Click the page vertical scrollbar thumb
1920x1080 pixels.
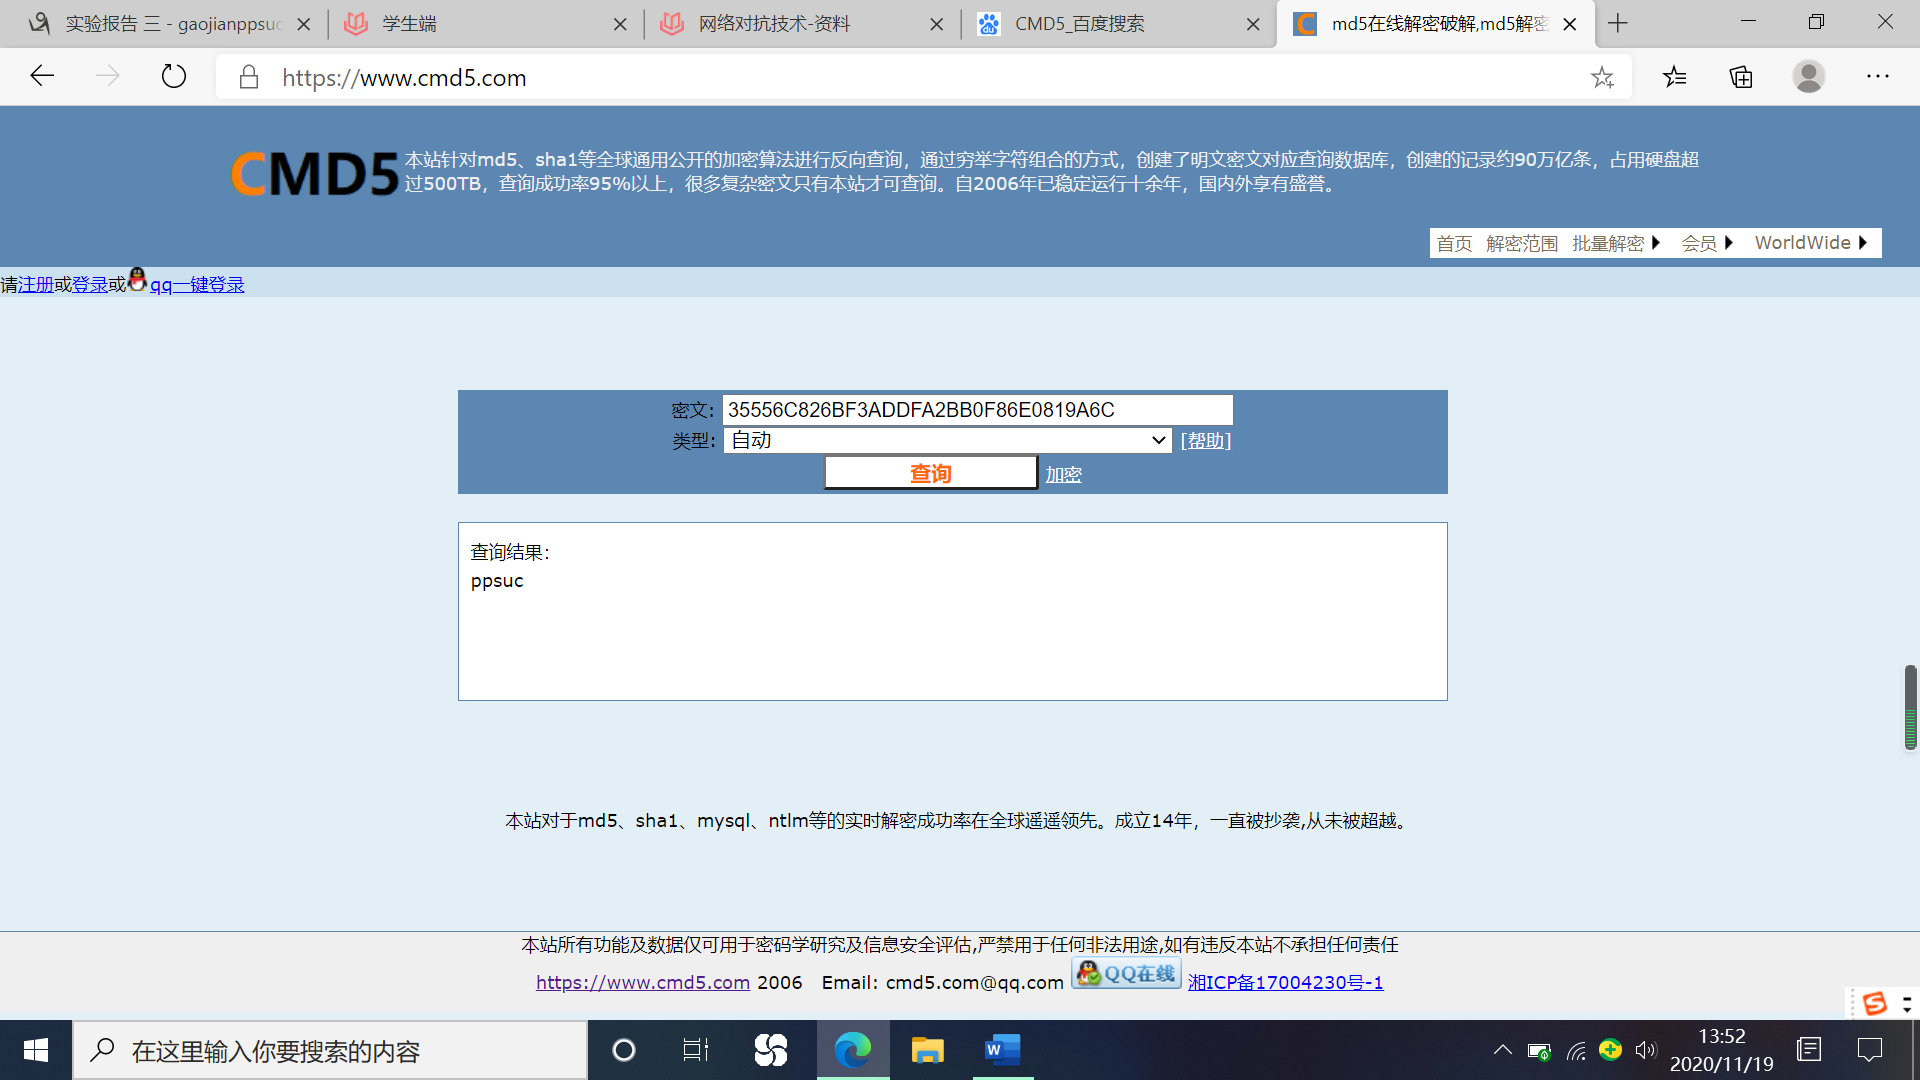[x=1910, y=706]
